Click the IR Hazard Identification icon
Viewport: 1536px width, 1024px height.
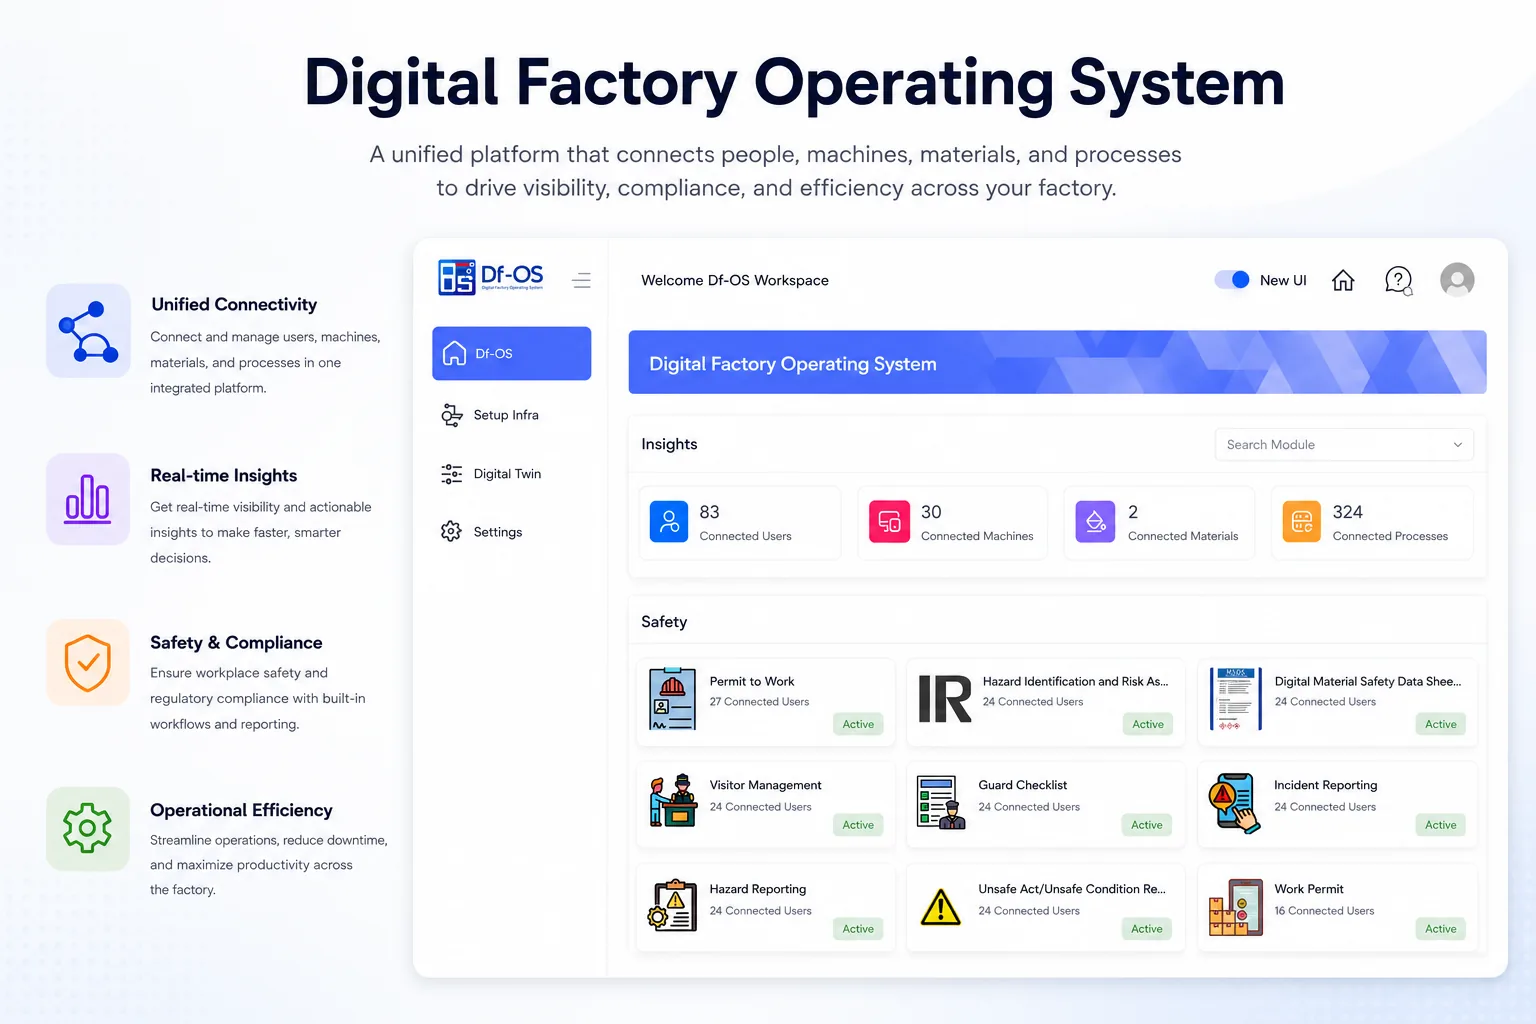pos(945,699)
